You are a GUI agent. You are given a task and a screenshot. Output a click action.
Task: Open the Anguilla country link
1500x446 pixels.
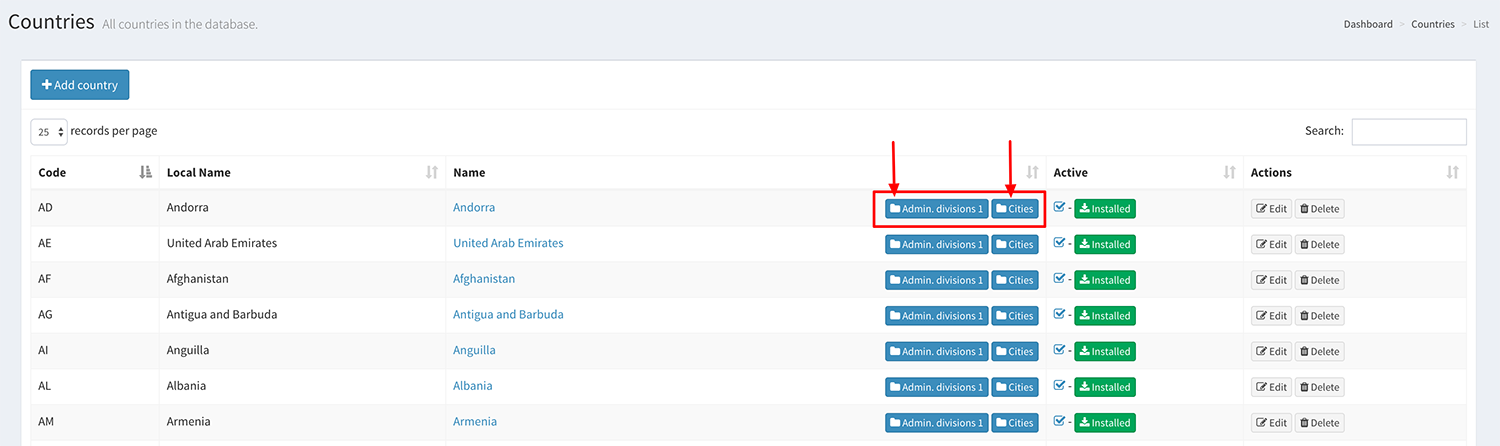tap(474, 350)
